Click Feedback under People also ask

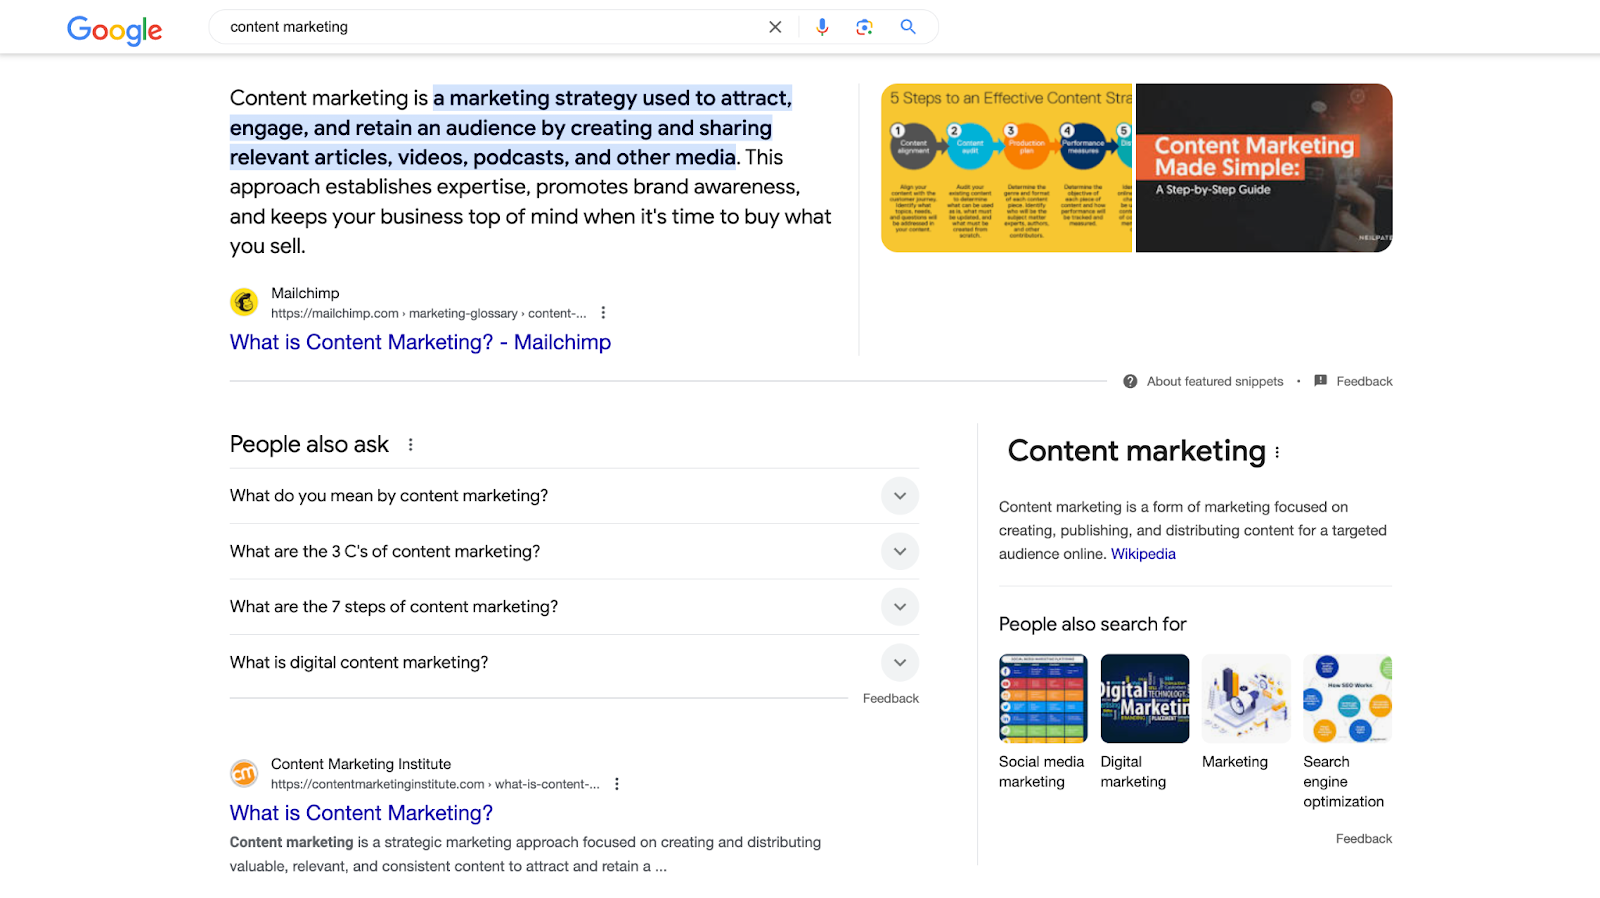click(890, 699)
